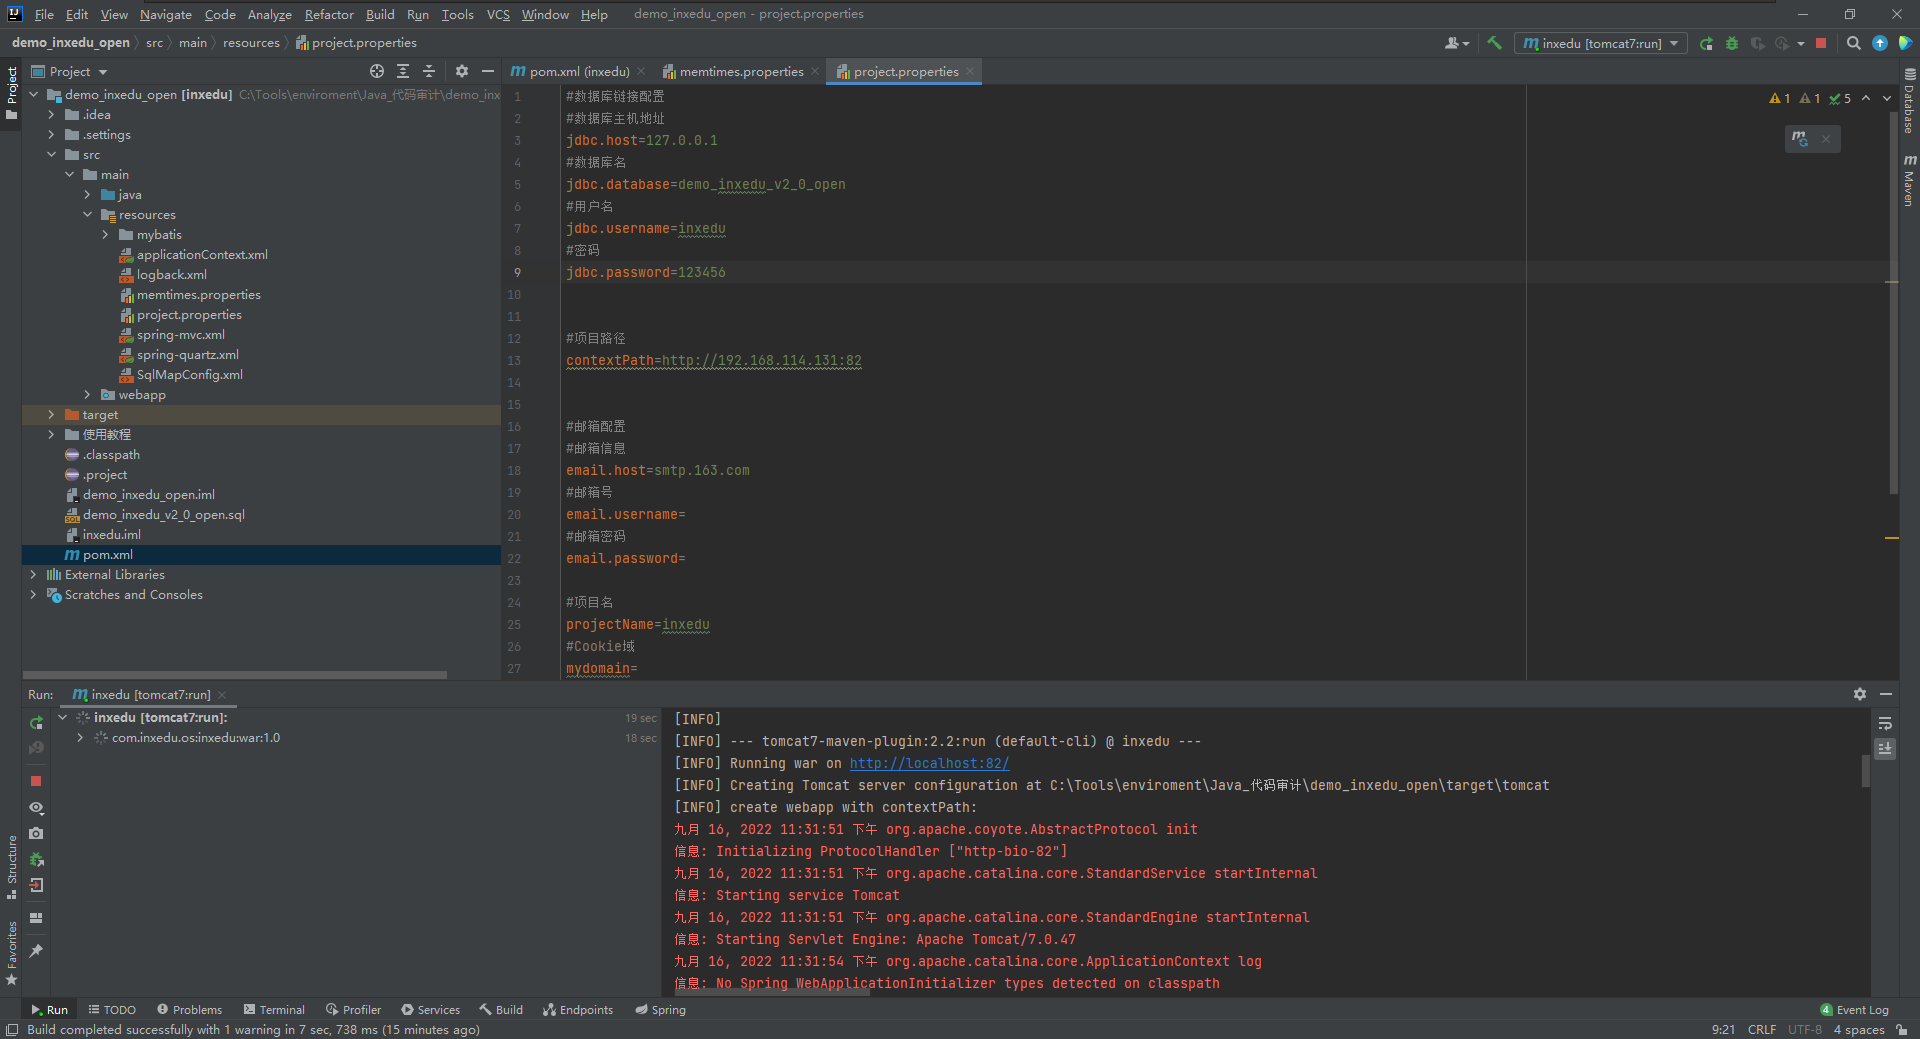Click the console vertical scrollbar
The width and height of the screenshot is (1920, 1039).
1865,771
